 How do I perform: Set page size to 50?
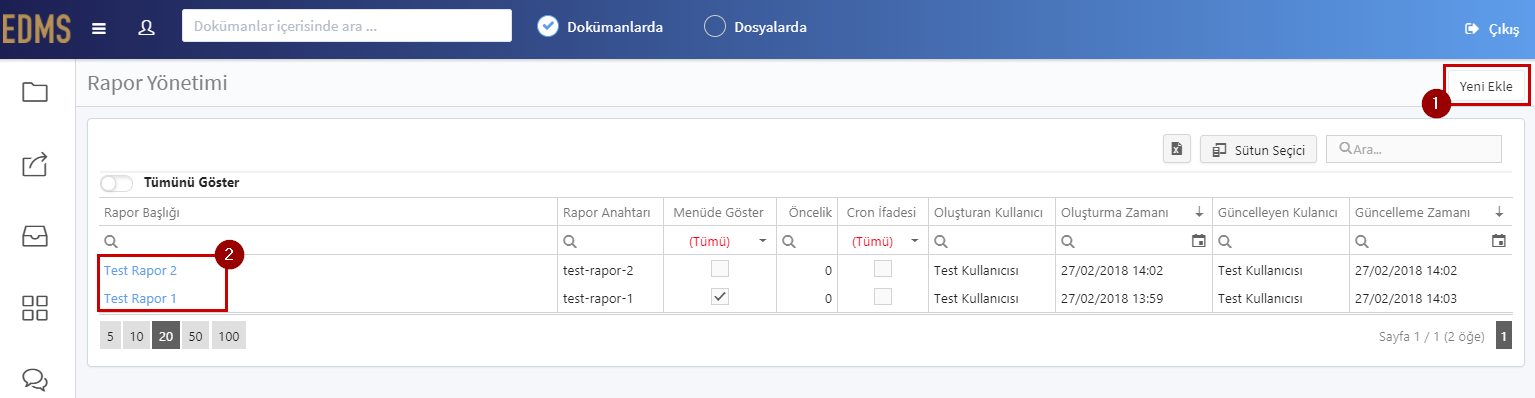(x=195, y=336)
